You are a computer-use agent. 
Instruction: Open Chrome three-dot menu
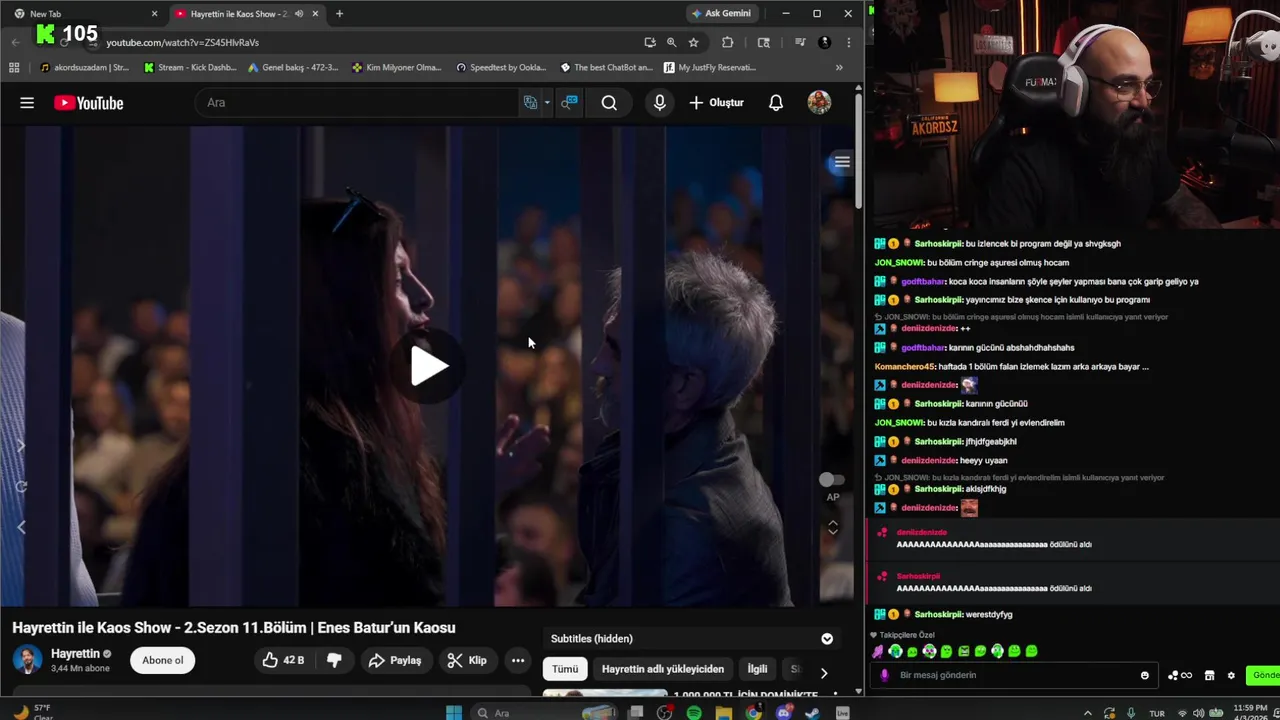tap(848, 42)
